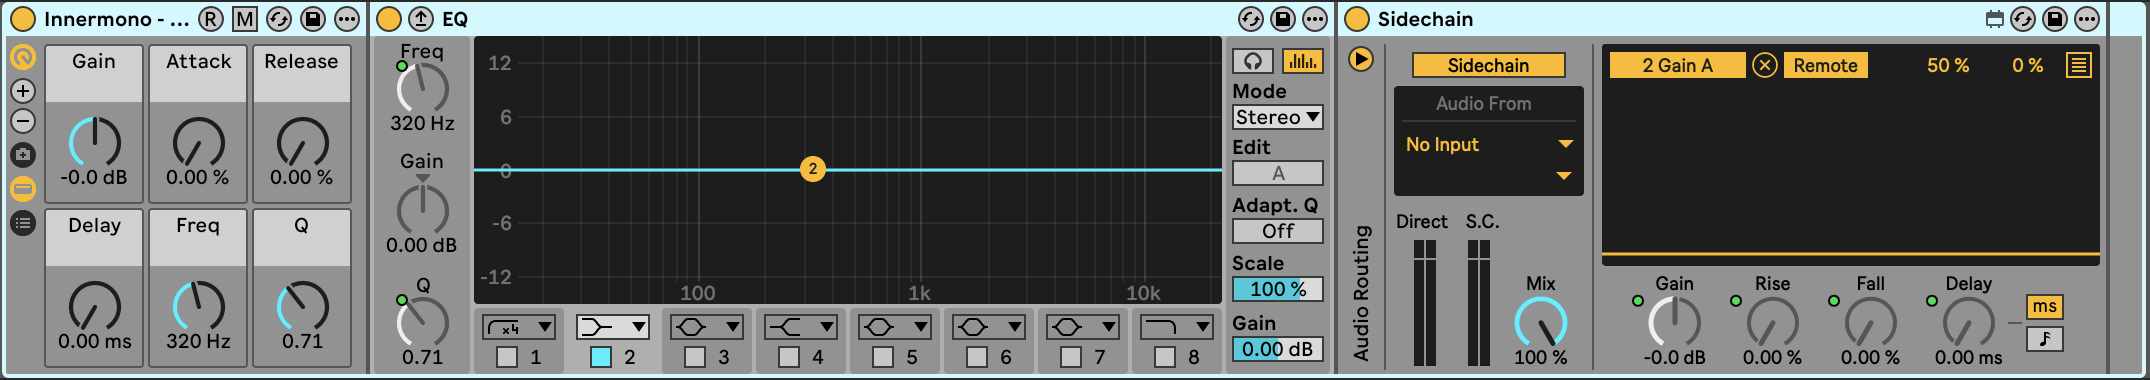Open the filter type dropdown for band 1
This screenshot has height=380, width=2150.
519,327
